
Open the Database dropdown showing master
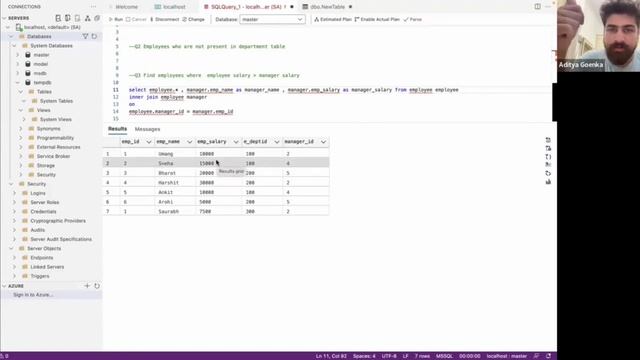[272, 19]
